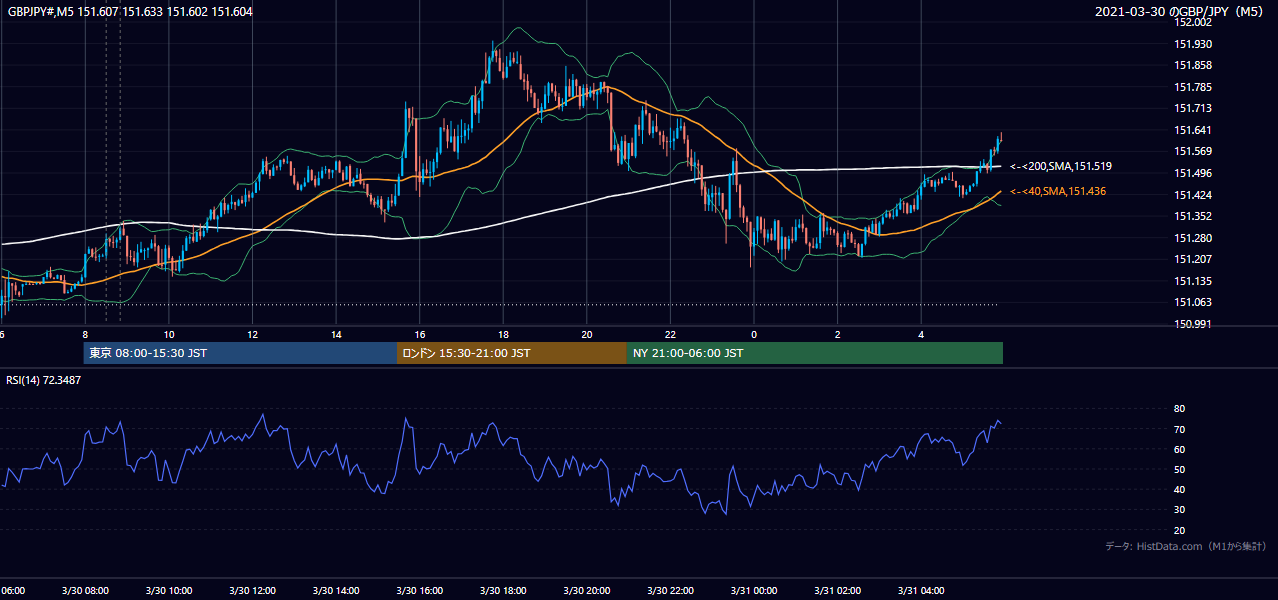The width and height of the screenshot is (1278, 600).
Task: Click the 3/31 00:00 time axis label
Action: [753, 591]
